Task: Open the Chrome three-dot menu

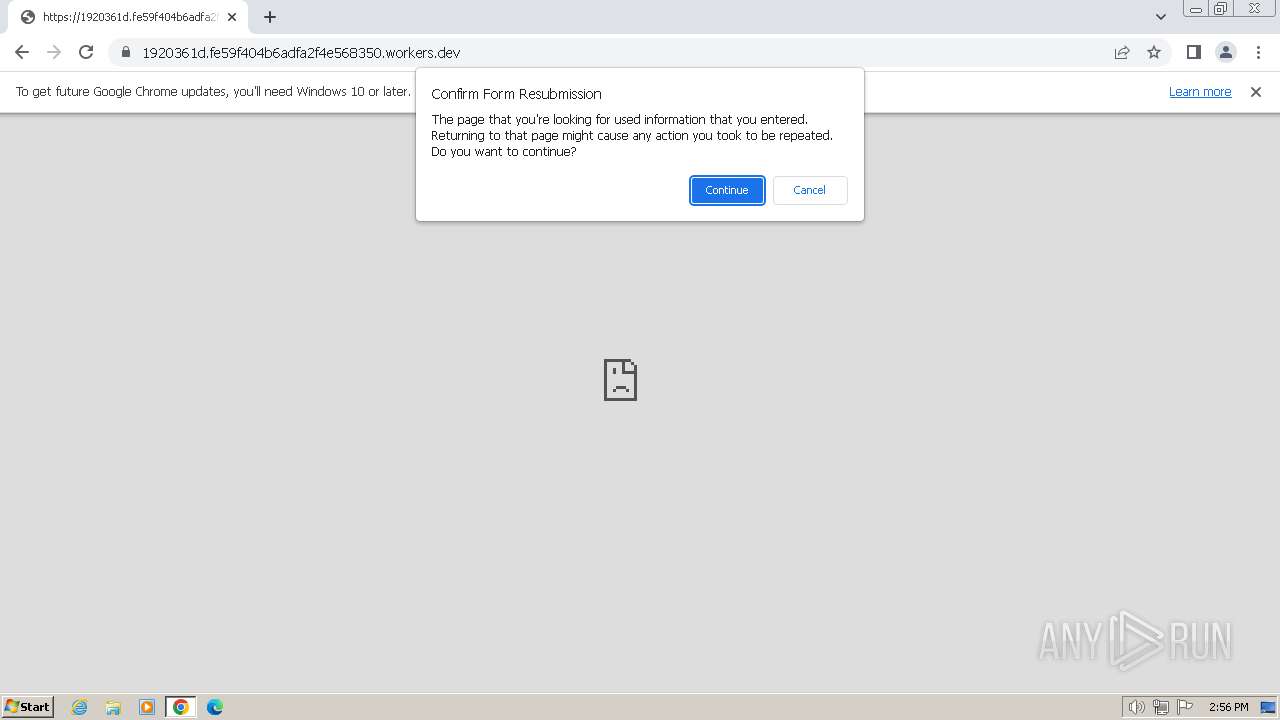Action: coord(1258,52)
